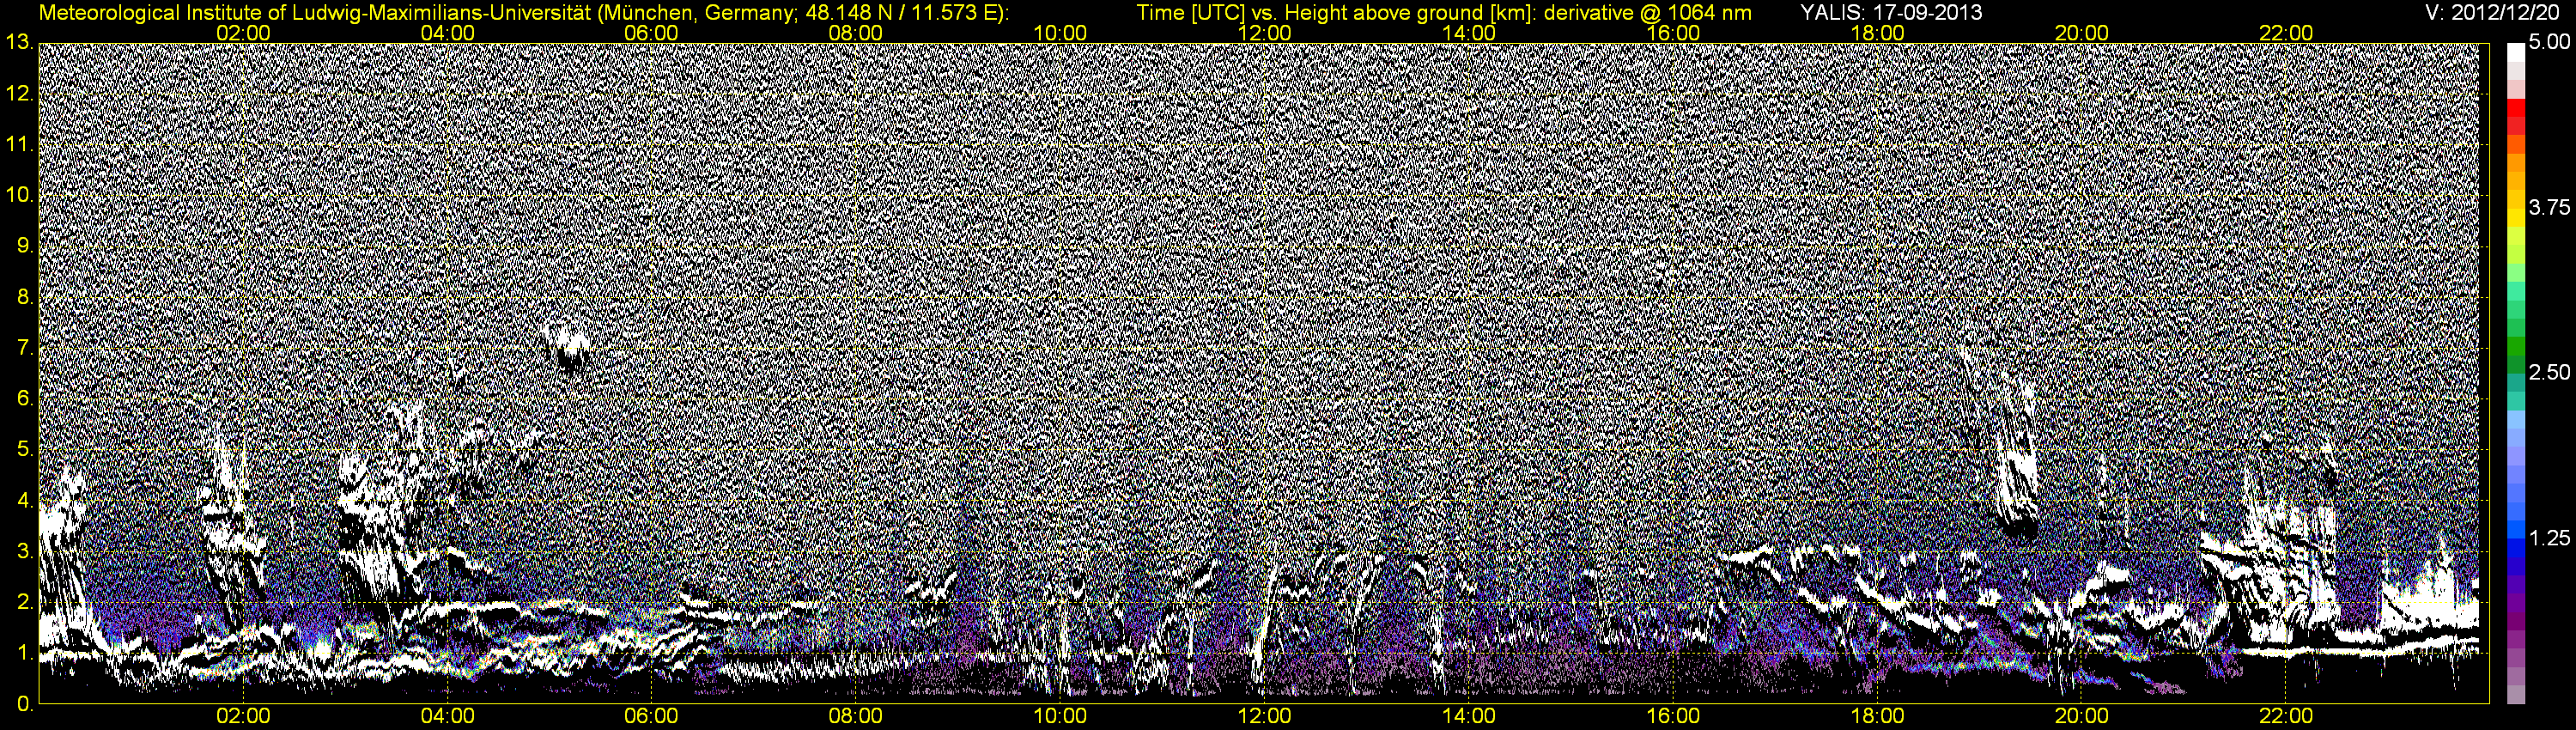Click the 2.50 colorbar scale value
This screenshot has height=730, width=2576.
(x=2549, y=373)
